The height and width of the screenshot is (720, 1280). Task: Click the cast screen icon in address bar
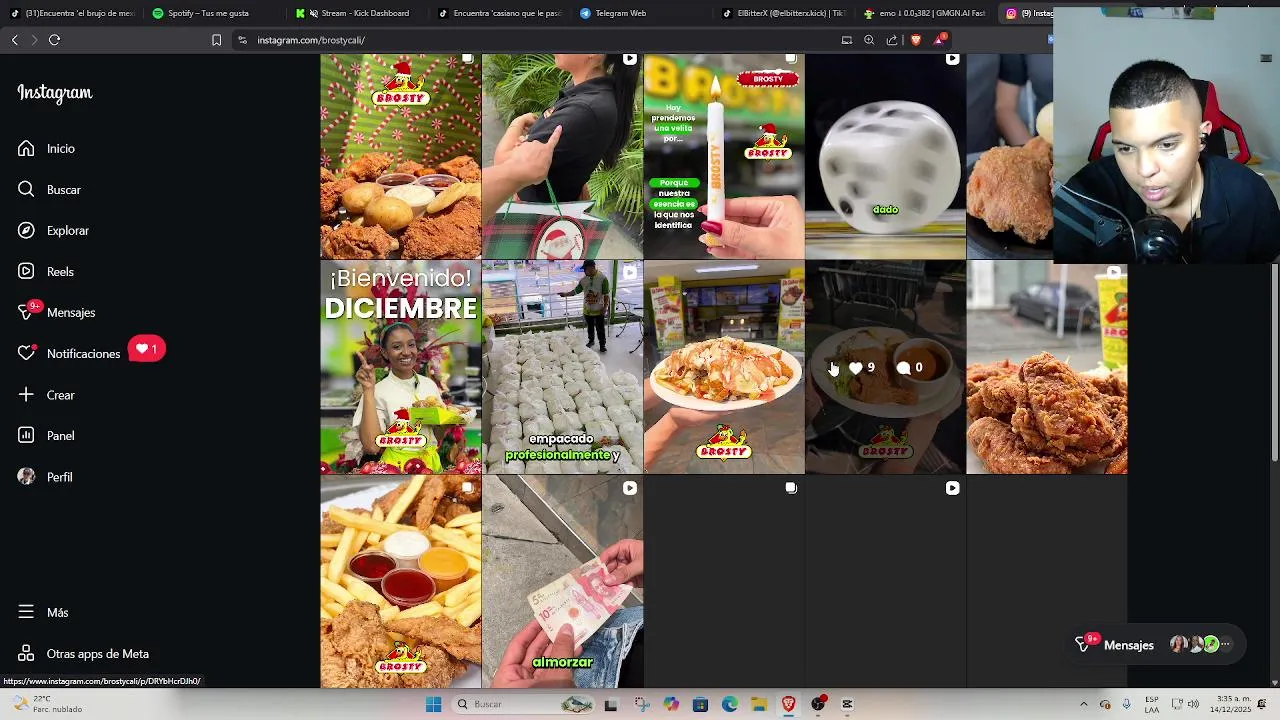click(x=847, y=40)
